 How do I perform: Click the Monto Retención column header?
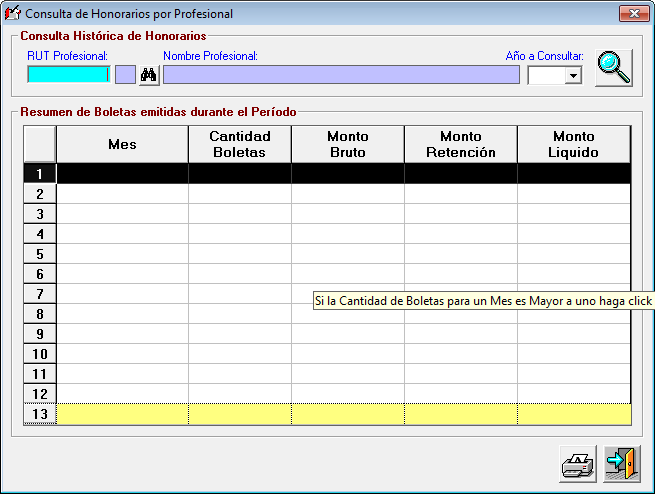(x=461, y=144)
